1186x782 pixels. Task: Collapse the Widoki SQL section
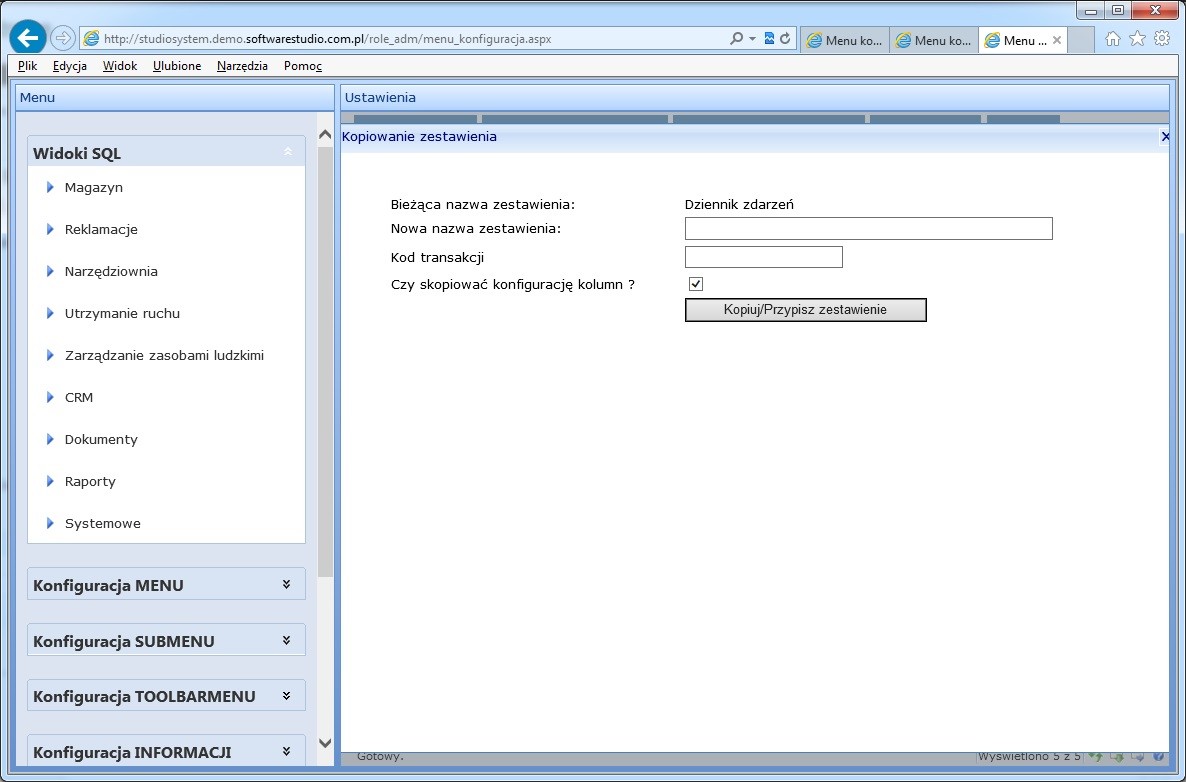coord(287,152)
